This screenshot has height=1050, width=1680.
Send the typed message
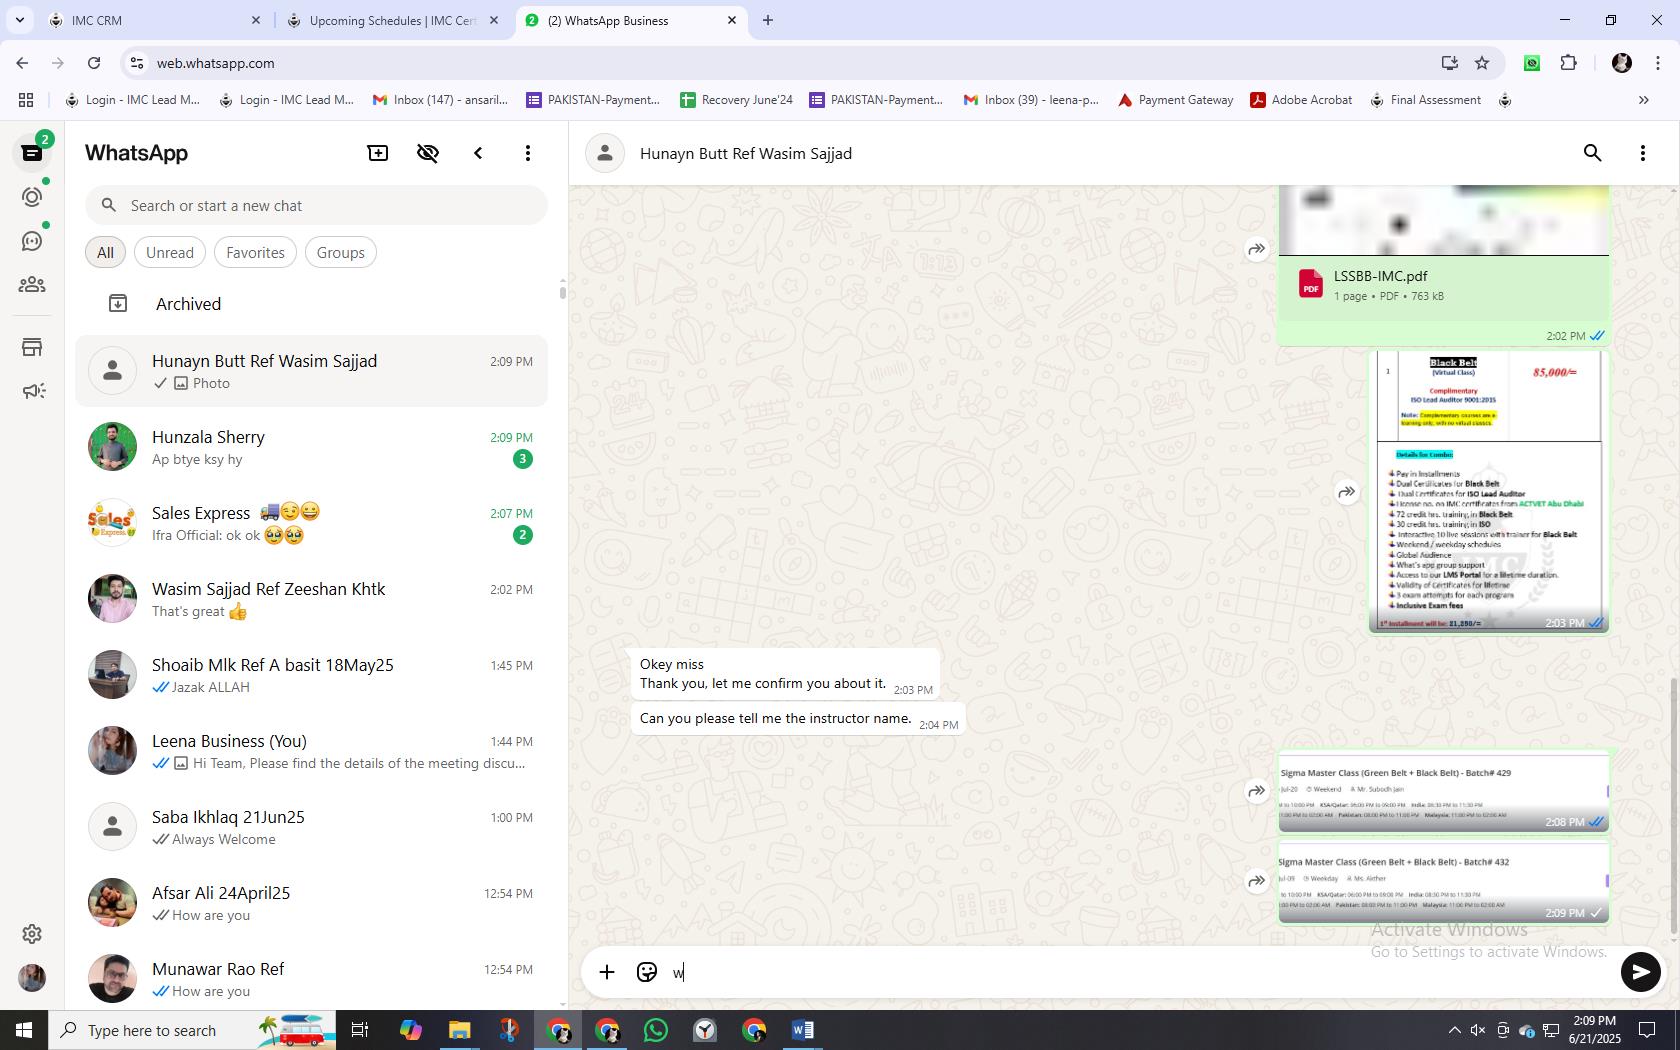(x=1641, y=972)
